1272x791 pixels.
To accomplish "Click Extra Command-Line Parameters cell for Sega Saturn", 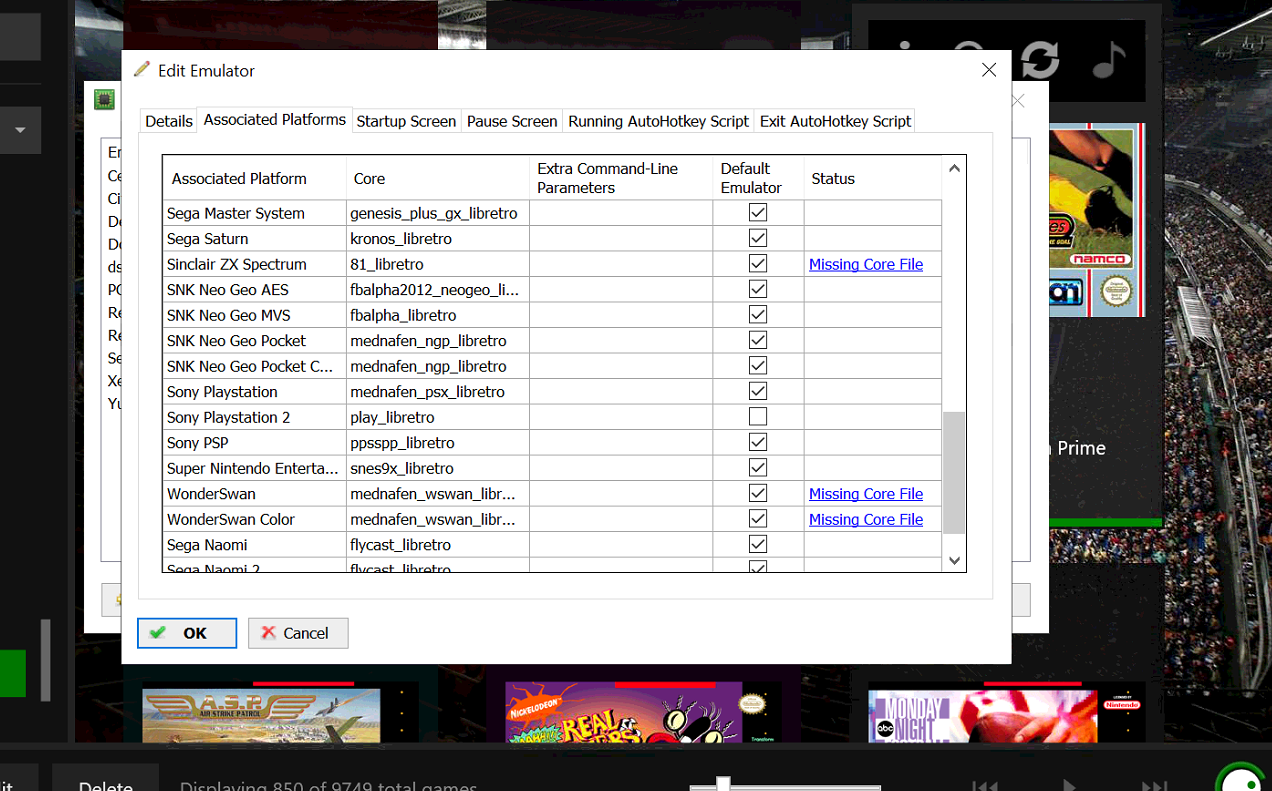I will [621, 238].
